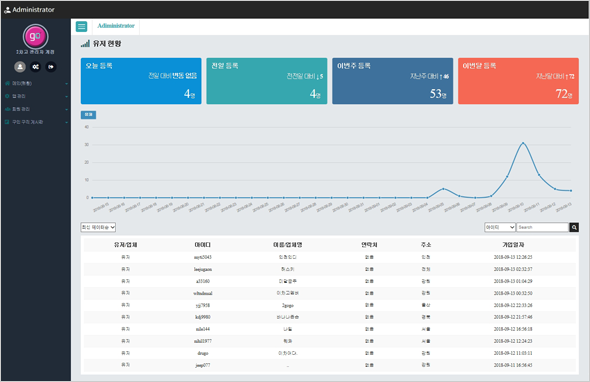
Task: Click the peak data point on the chart
Action: point(523,143)
